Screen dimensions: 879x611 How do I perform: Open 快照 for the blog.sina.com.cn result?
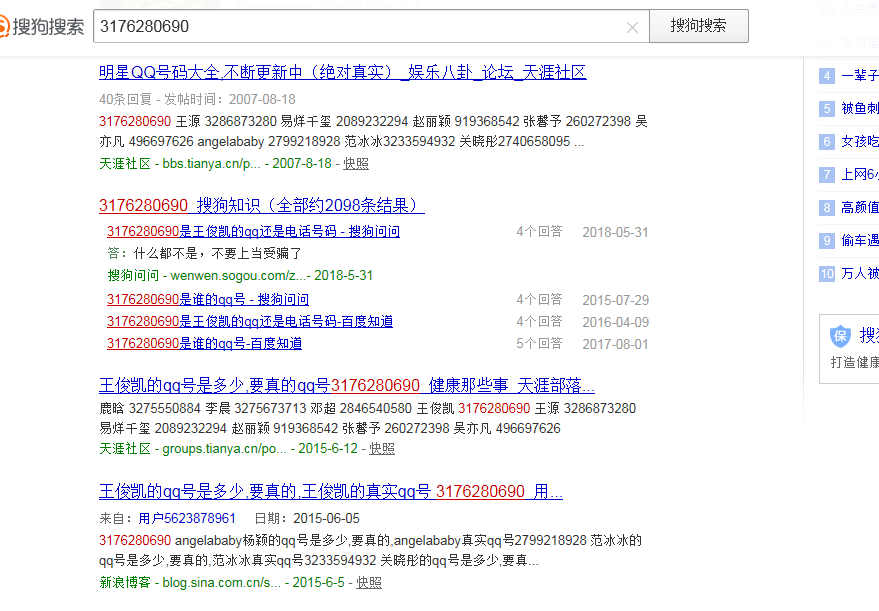pyautogui.click(x=369, y=582)
